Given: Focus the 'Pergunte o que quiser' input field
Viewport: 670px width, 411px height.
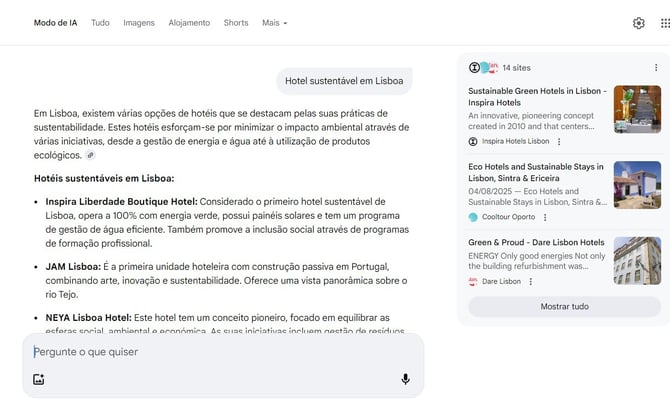Looking at the screenshot, I should (x=210, y=352).
